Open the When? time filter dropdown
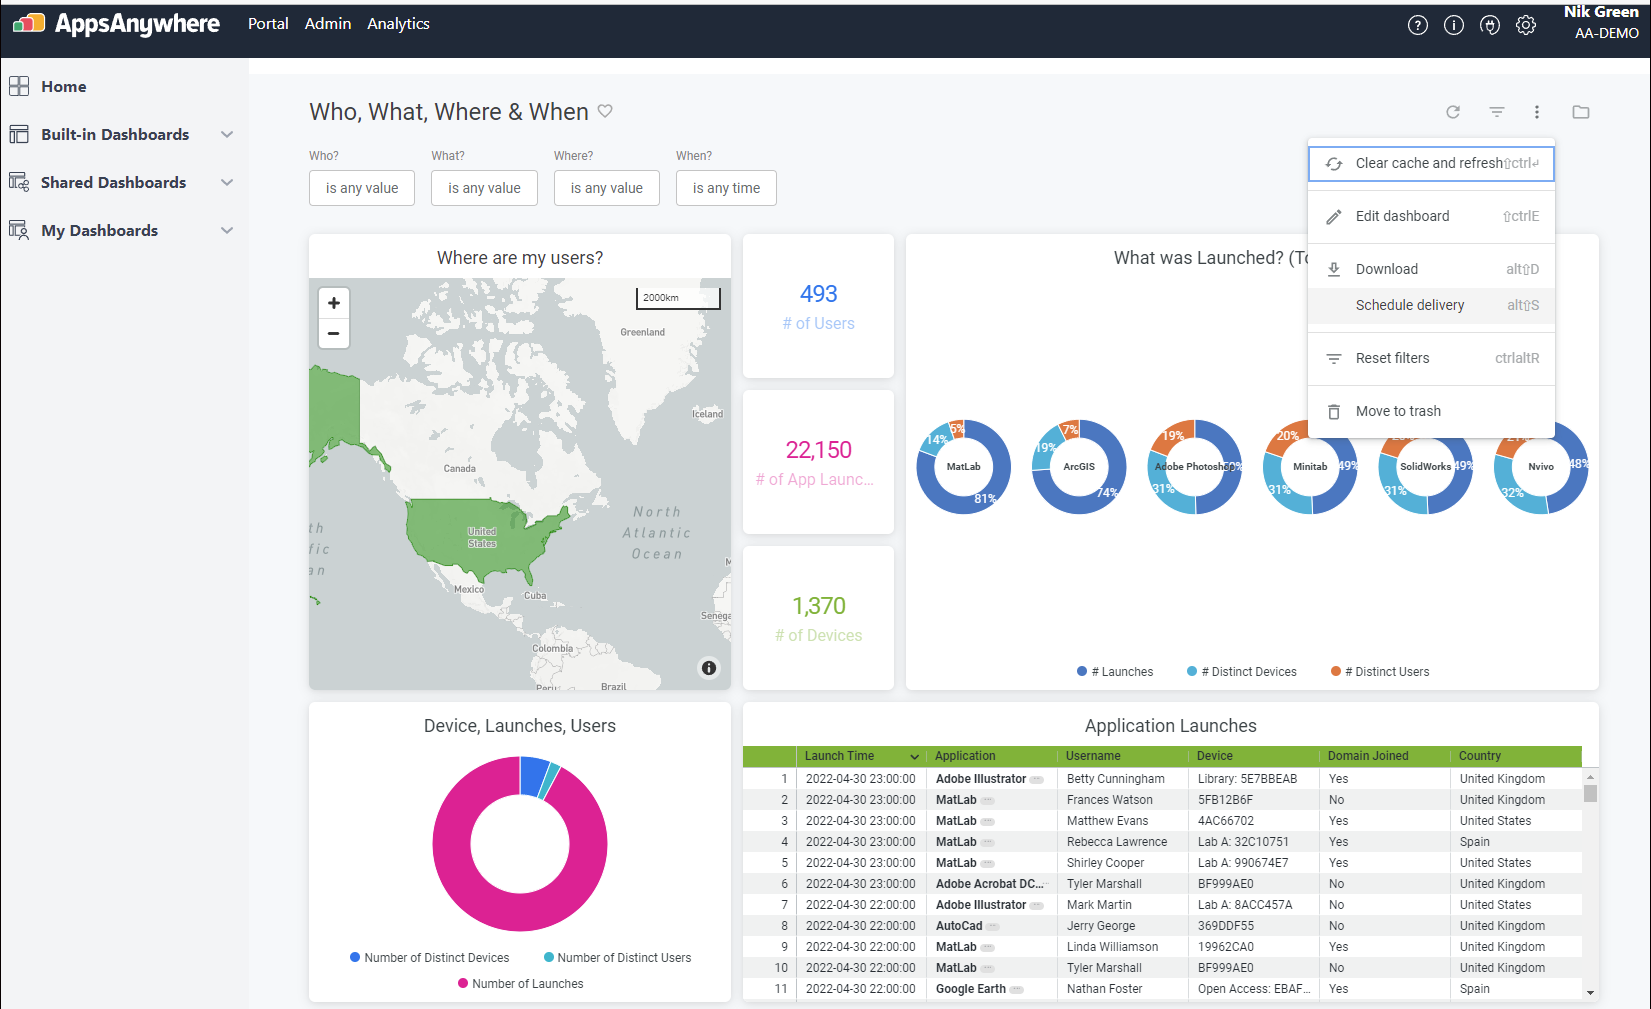The image size is (1651, 1009). (726, 188)
